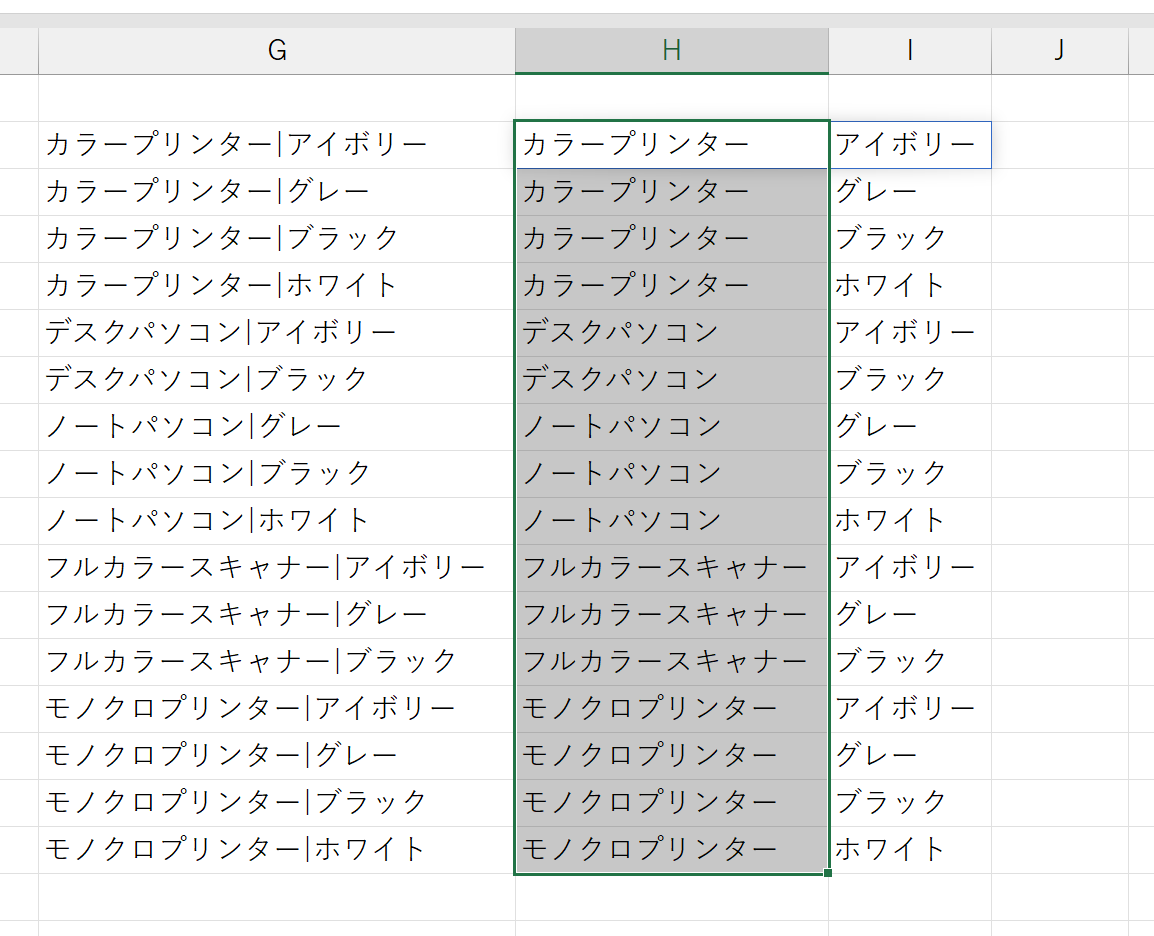Screen dimensions: 1154x936
Task: Select アイボリー in デスクパソコン|アイボリー row
Action: click(x=910, y=333)
